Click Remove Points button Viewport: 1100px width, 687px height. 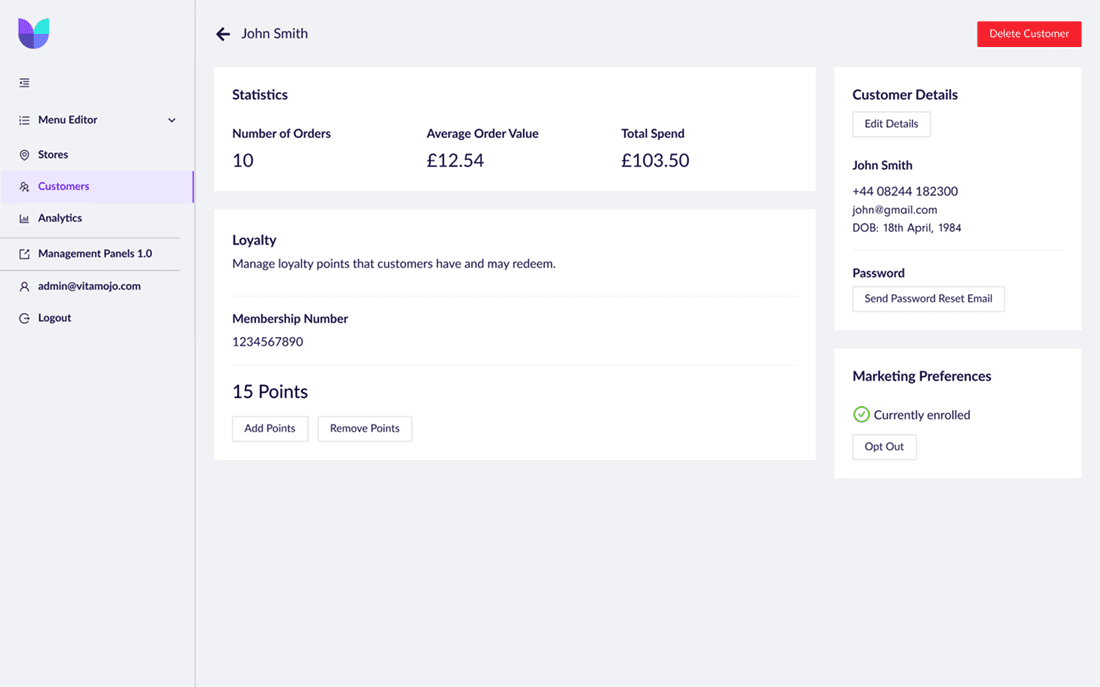click(364, 429)
